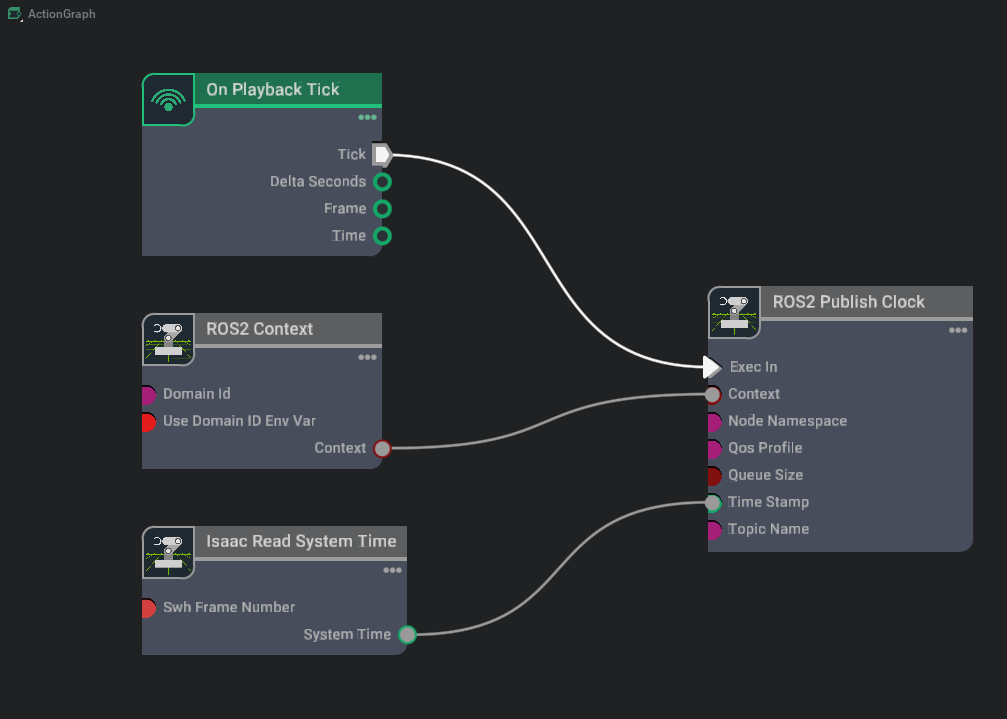Open the ROS2 Context three-dot menu
1007x719 pixels.
[367, 358]
